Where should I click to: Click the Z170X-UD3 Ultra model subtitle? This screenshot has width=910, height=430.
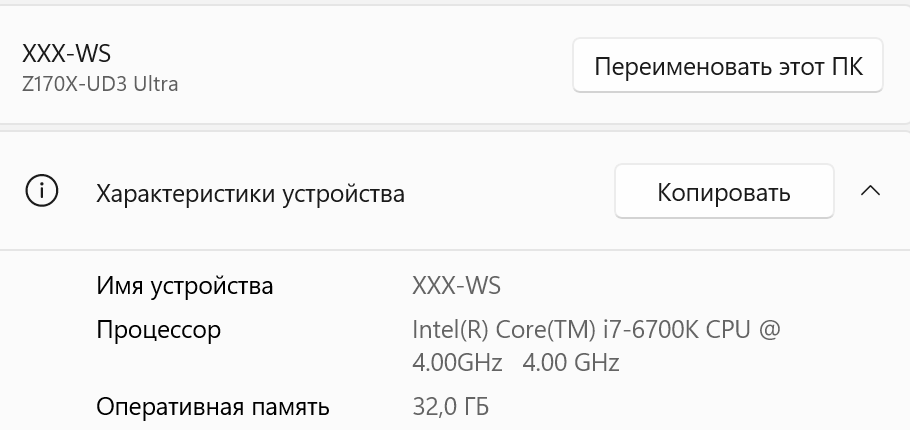tap(100, 84)
